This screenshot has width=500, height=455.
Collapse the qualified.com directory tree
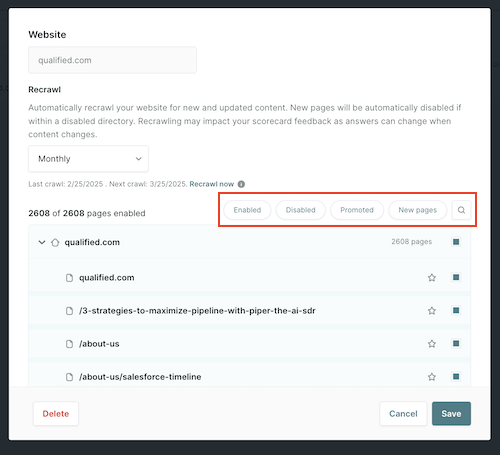click(42, 242)
